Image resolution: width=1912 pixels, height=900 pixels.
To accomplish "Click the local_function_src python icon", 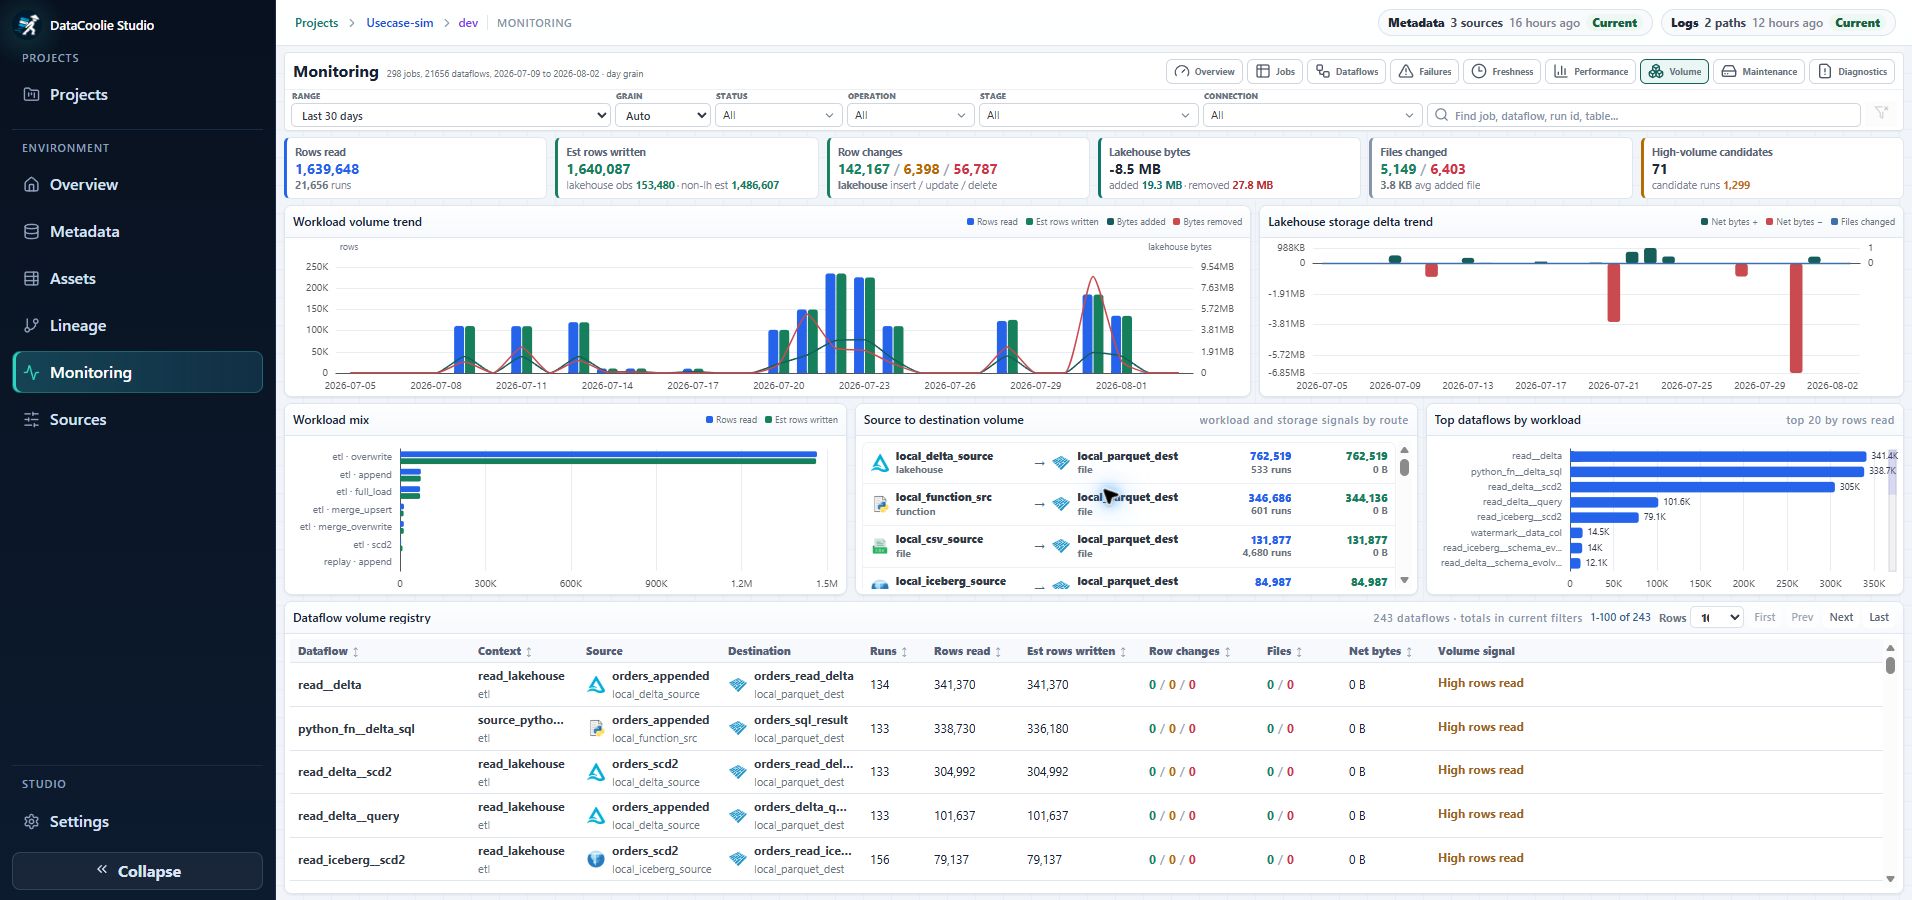I will coord(880,504).
